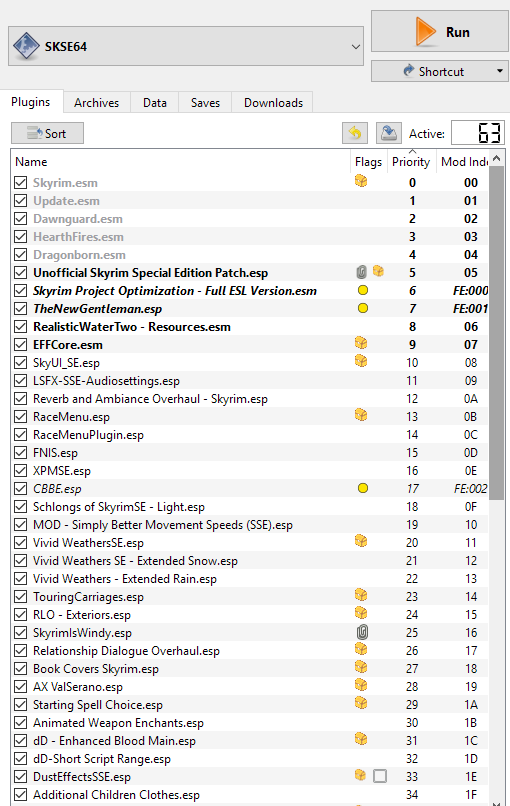The width and height of the screenshot is (510, 806).
Task: Disable the FNIS.esp plugin checkbox
Action: point(21,452)
